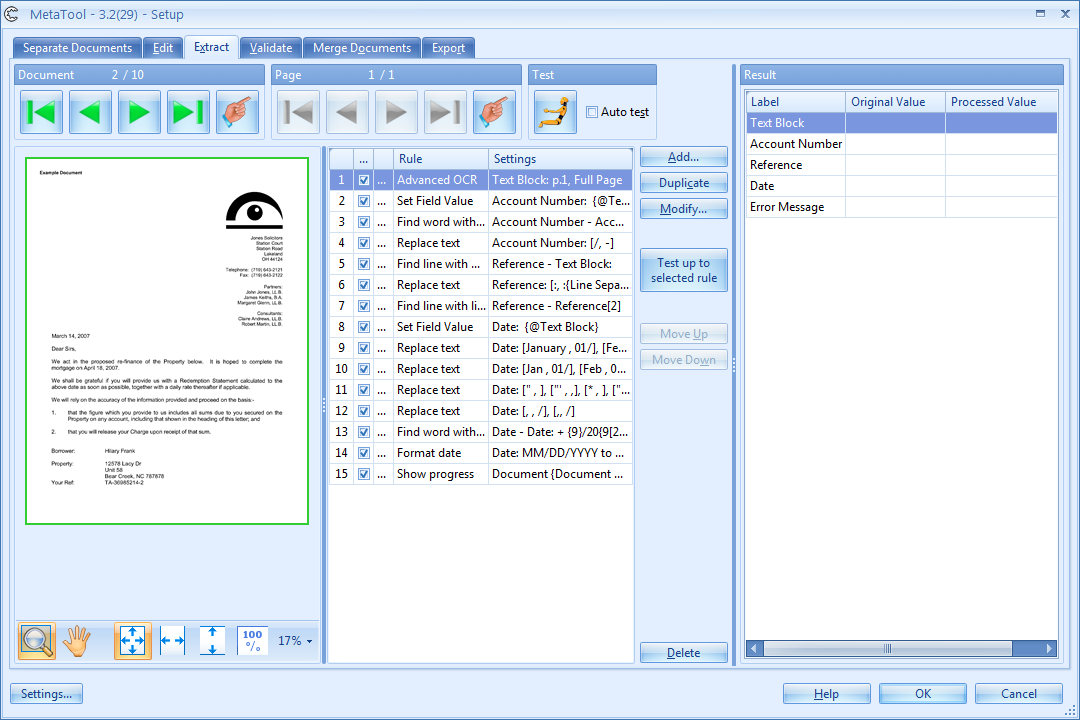Uncheck rule 2 Set Field Value checkbox
1080x720 pixels.
pyautogui.click(x=364, y=201)
